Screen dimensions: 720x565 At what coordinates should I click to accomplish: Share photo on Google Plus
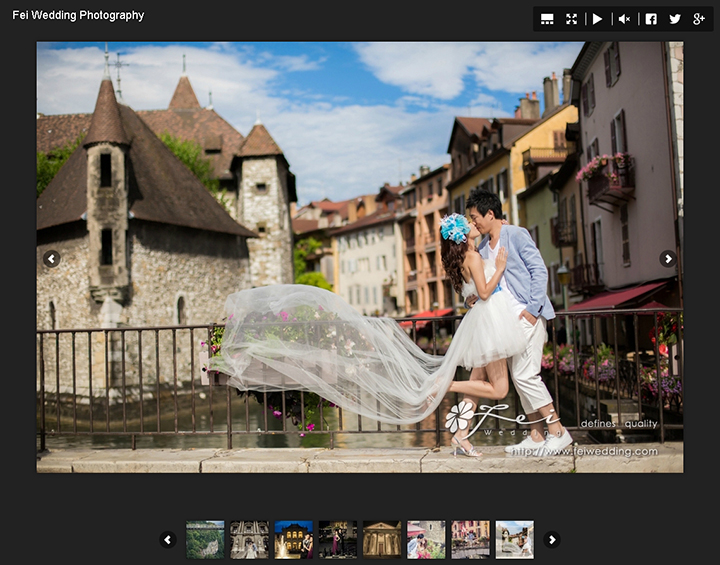click(699, 19)
